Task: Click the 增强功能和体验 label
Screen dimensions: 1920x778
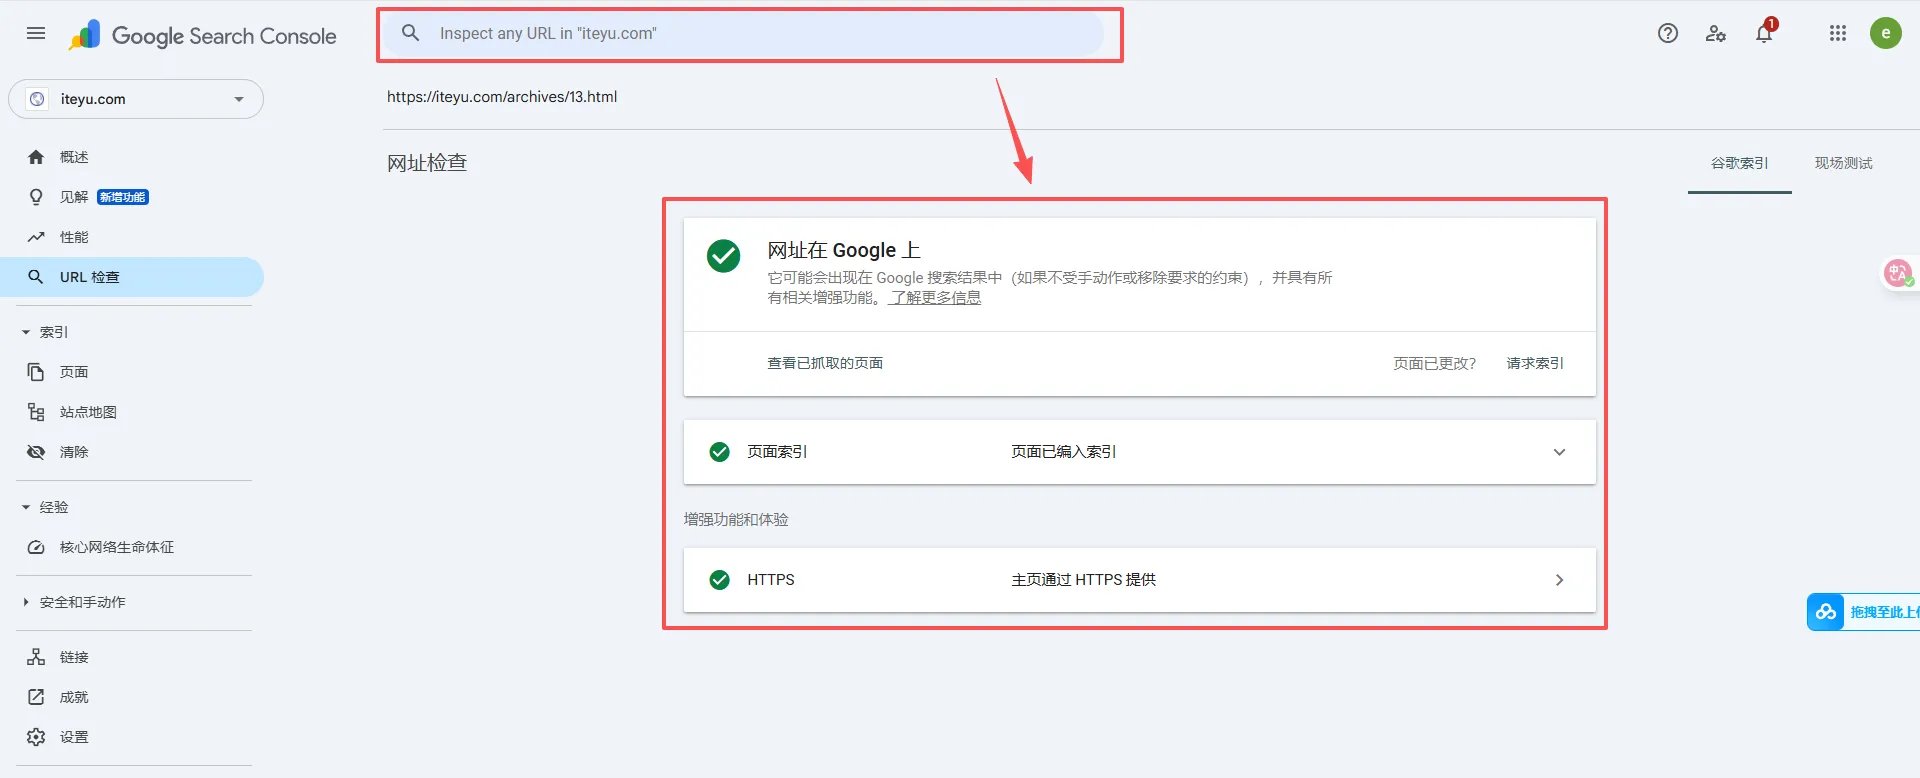Action: coord(736,520)
